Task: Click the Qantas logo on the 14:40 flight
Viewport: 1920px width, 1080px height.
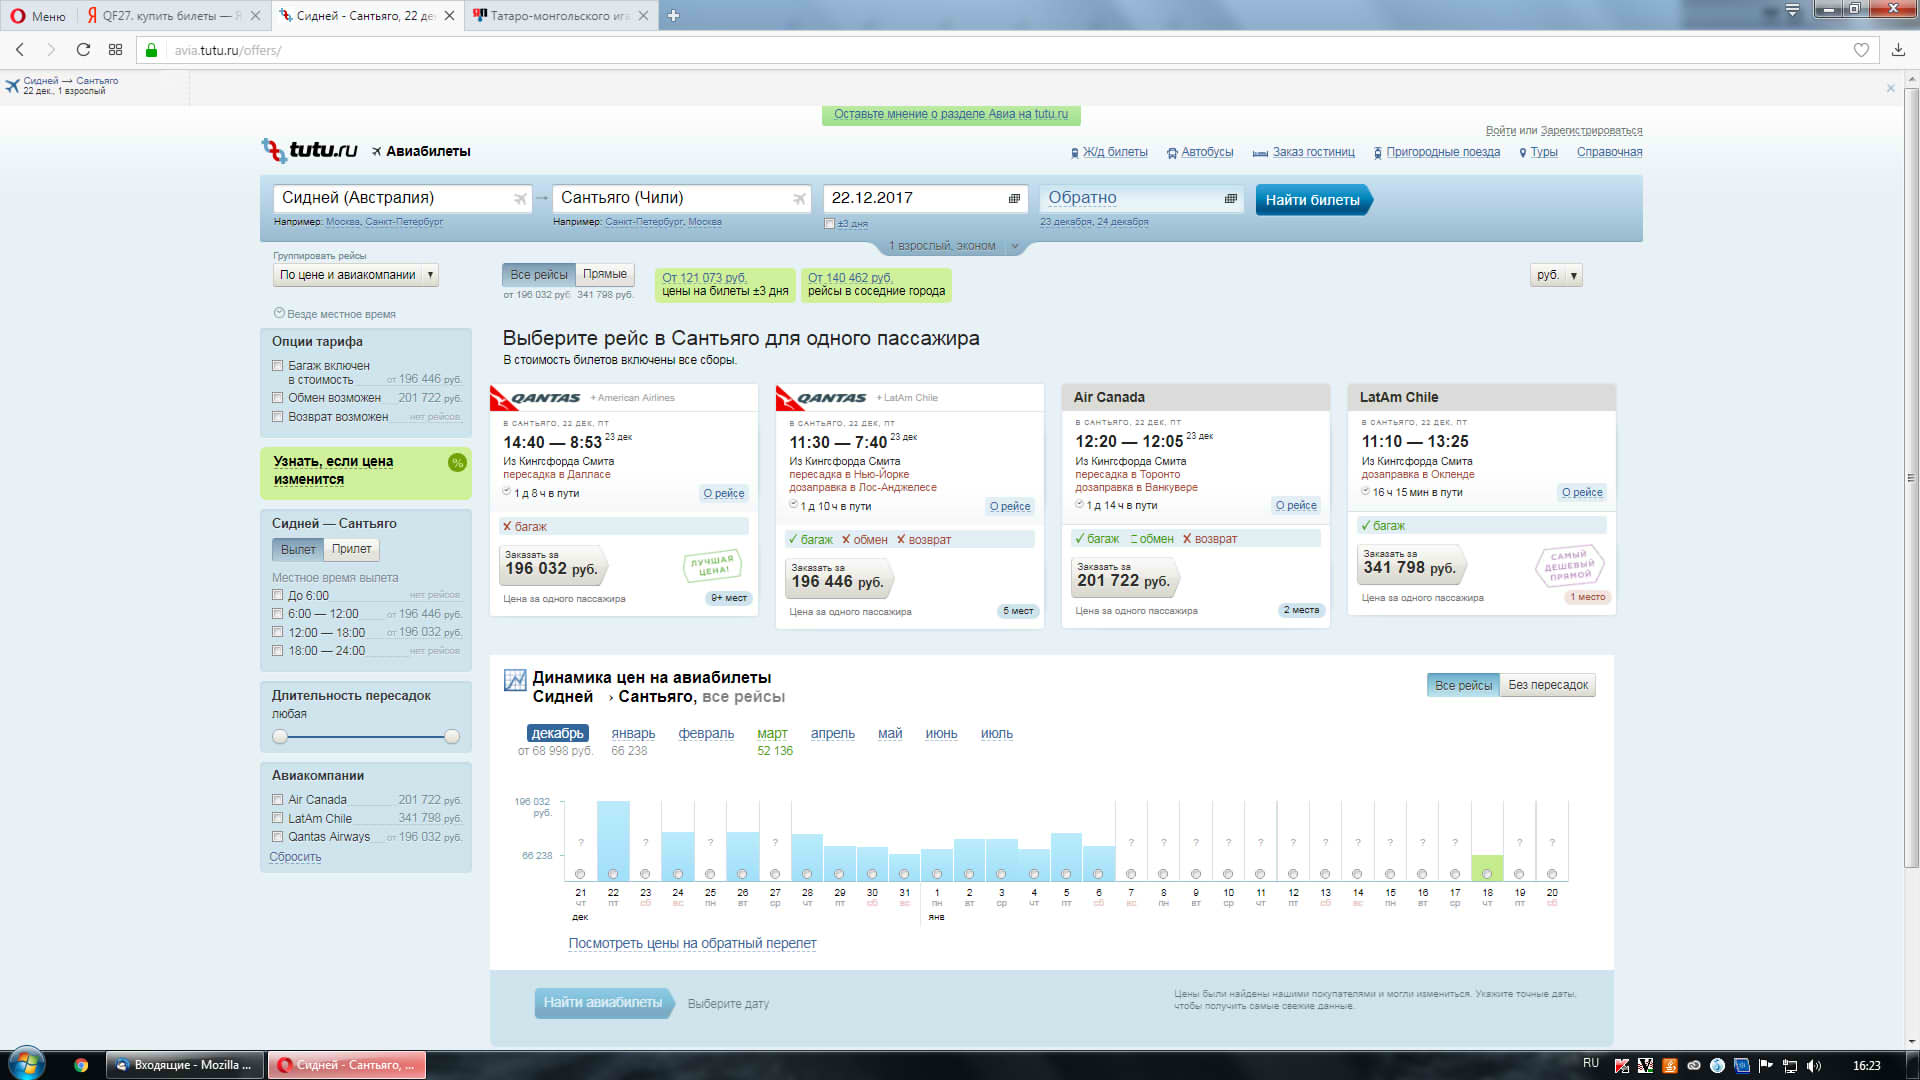Action: point(535,398)
